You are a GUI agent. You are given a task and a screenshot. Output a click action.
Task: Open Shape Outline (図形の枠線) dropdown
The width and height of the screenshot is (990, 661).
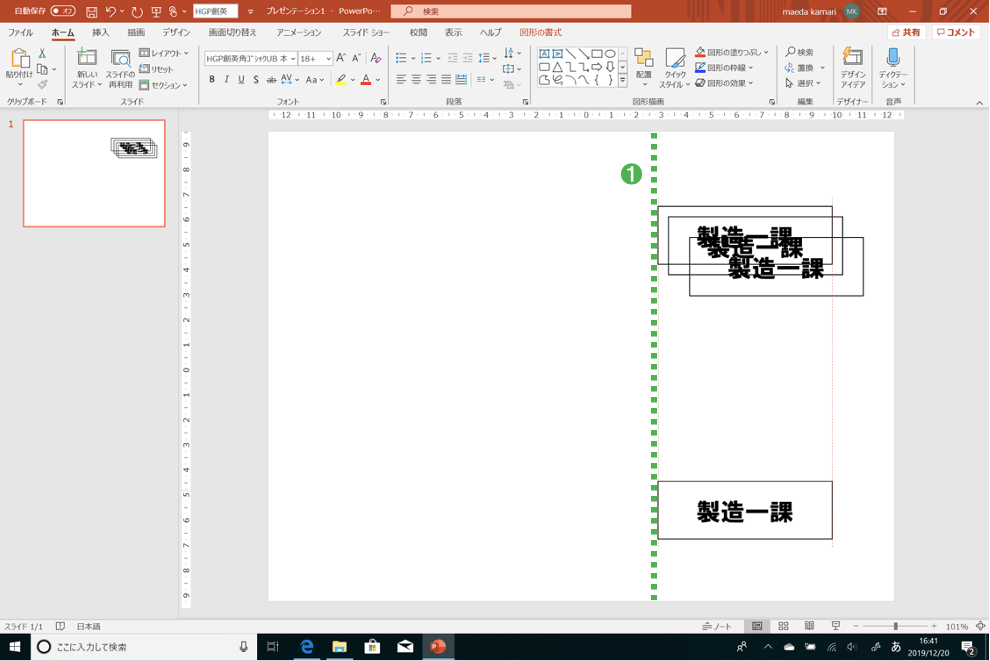[724, 68]
